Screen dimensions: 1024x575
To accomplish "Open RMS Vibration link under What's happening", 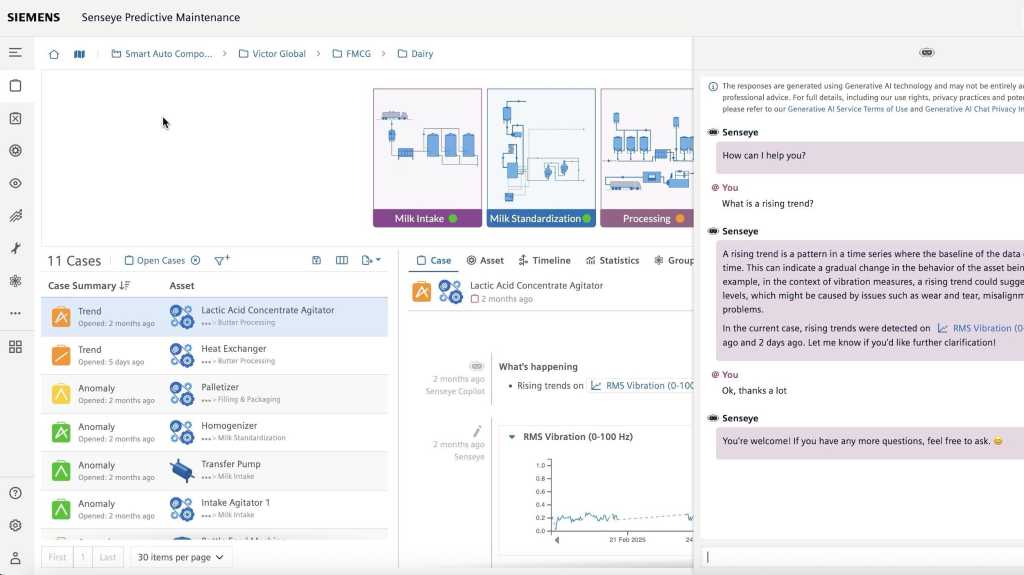I will click(x=641, y=386).
